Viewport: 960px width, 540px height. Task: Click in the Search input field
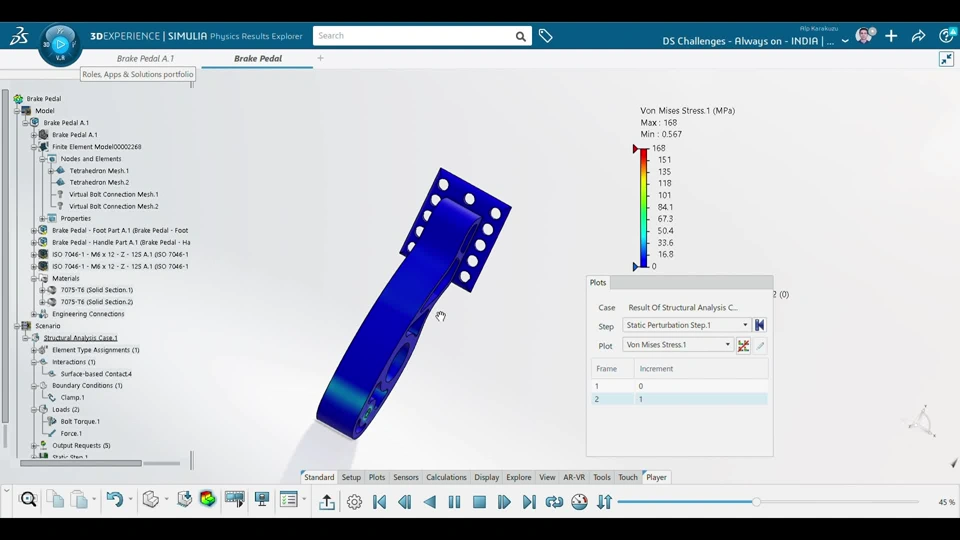[x=414, y=36]
